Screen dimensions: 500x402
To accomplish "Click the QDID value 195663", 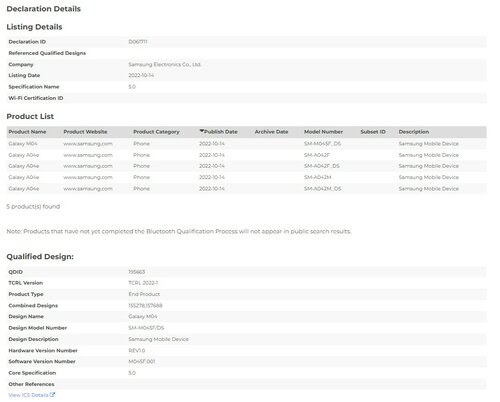I will point(137,272).
